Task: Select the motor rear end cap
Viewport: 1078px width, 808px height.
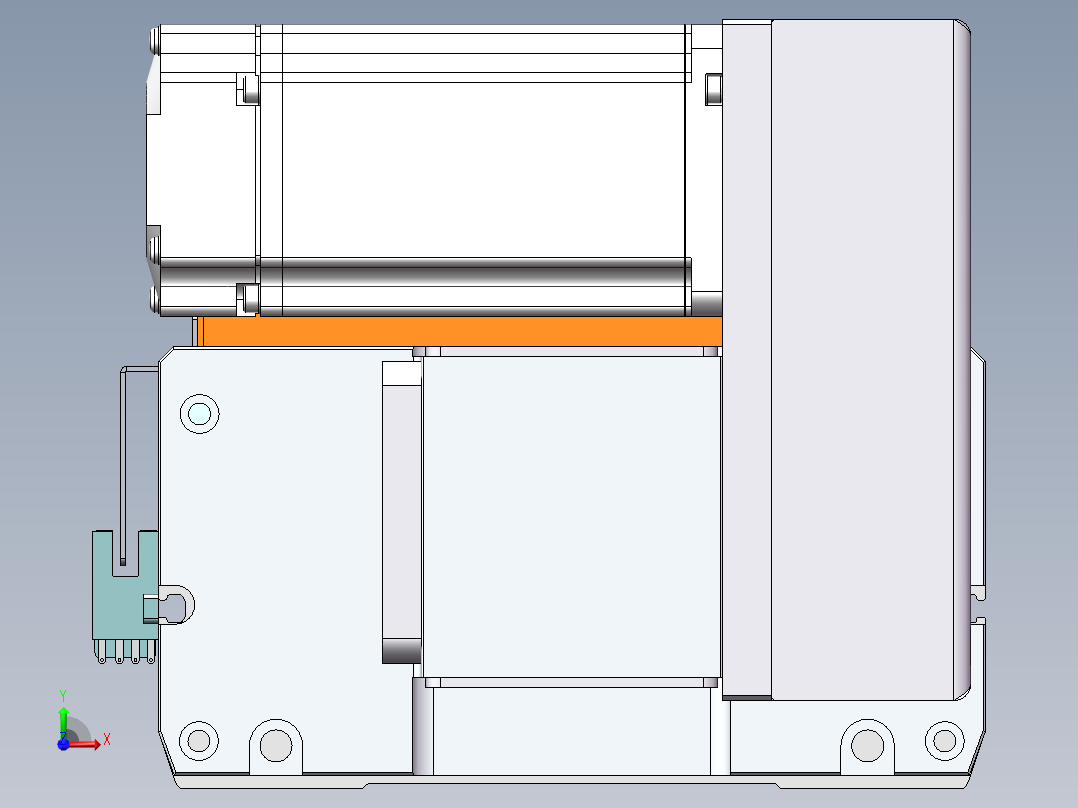Action: (x=201, y=170)
